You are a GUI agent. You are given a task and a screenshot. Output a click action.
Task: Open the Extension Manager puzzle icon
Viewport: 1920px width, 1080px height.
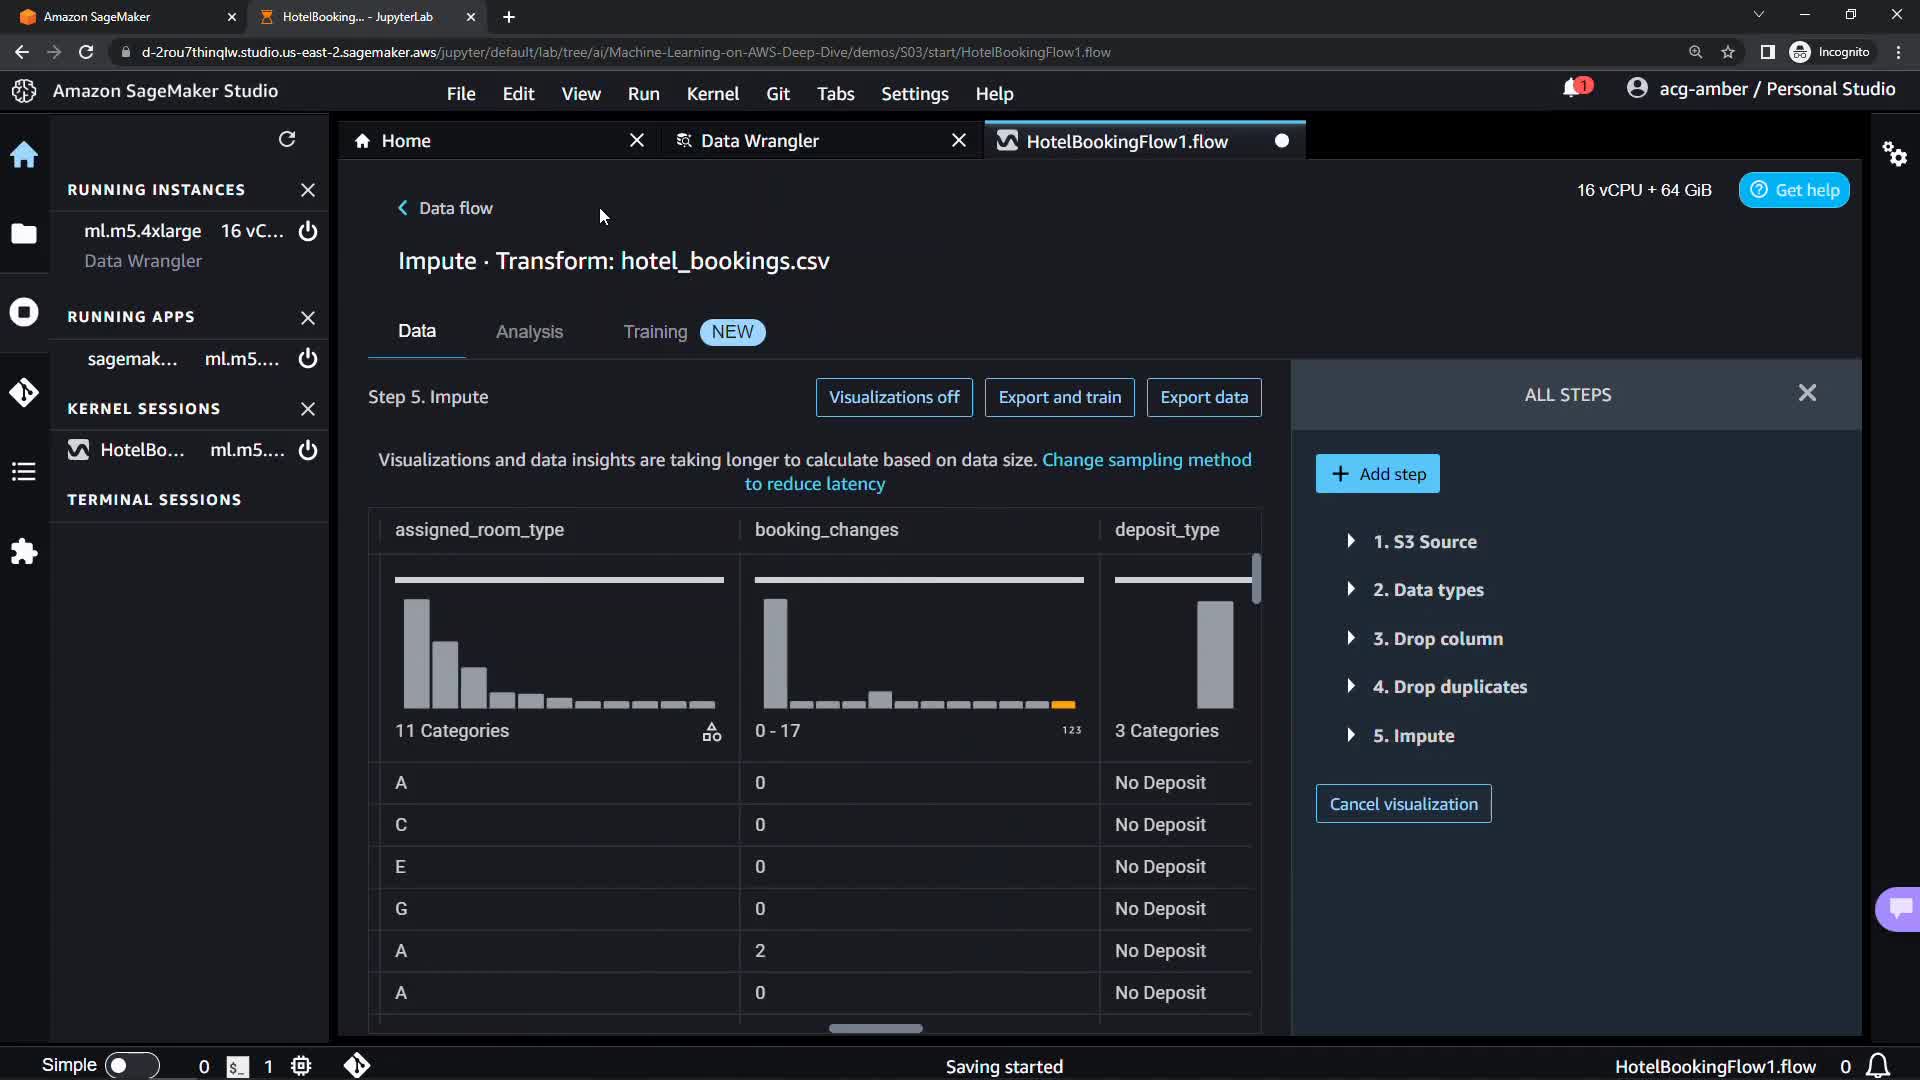(x=24, y=552)
